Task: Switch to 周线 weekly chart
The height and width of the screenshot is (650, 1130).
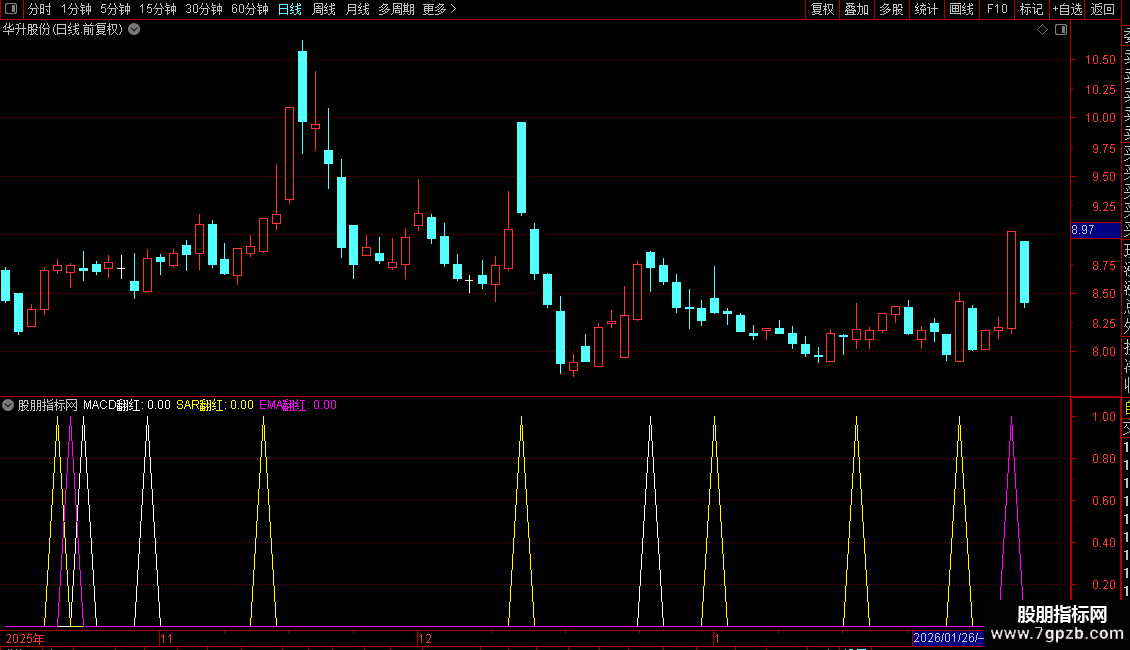Action: click(324, 9)
